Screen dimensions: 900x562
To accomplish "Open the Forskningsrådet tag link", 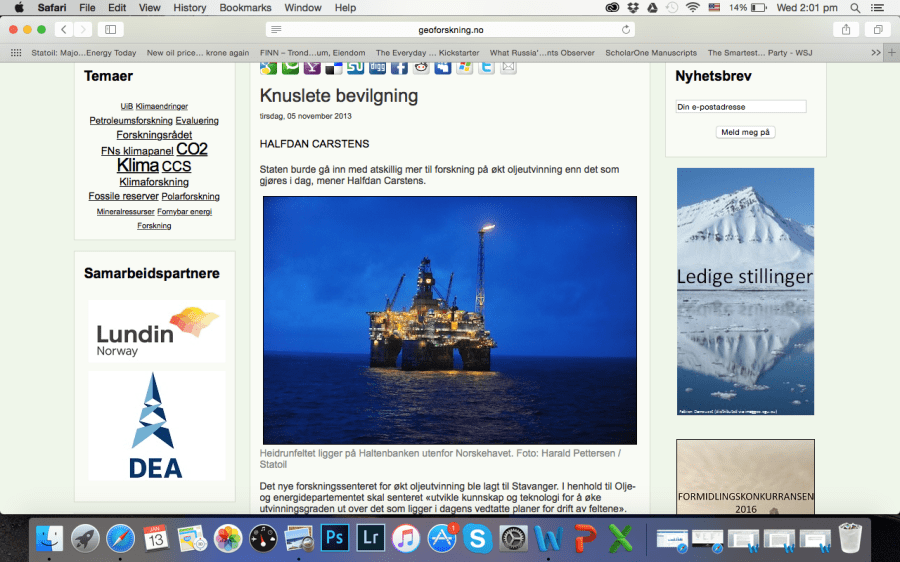I will click(154, 135).
